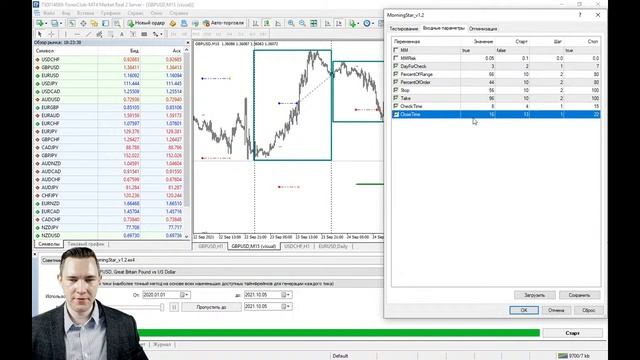640x360 pixels.
Task: Toggle the Terminal panel icon
Action: (x=105, y=23)
